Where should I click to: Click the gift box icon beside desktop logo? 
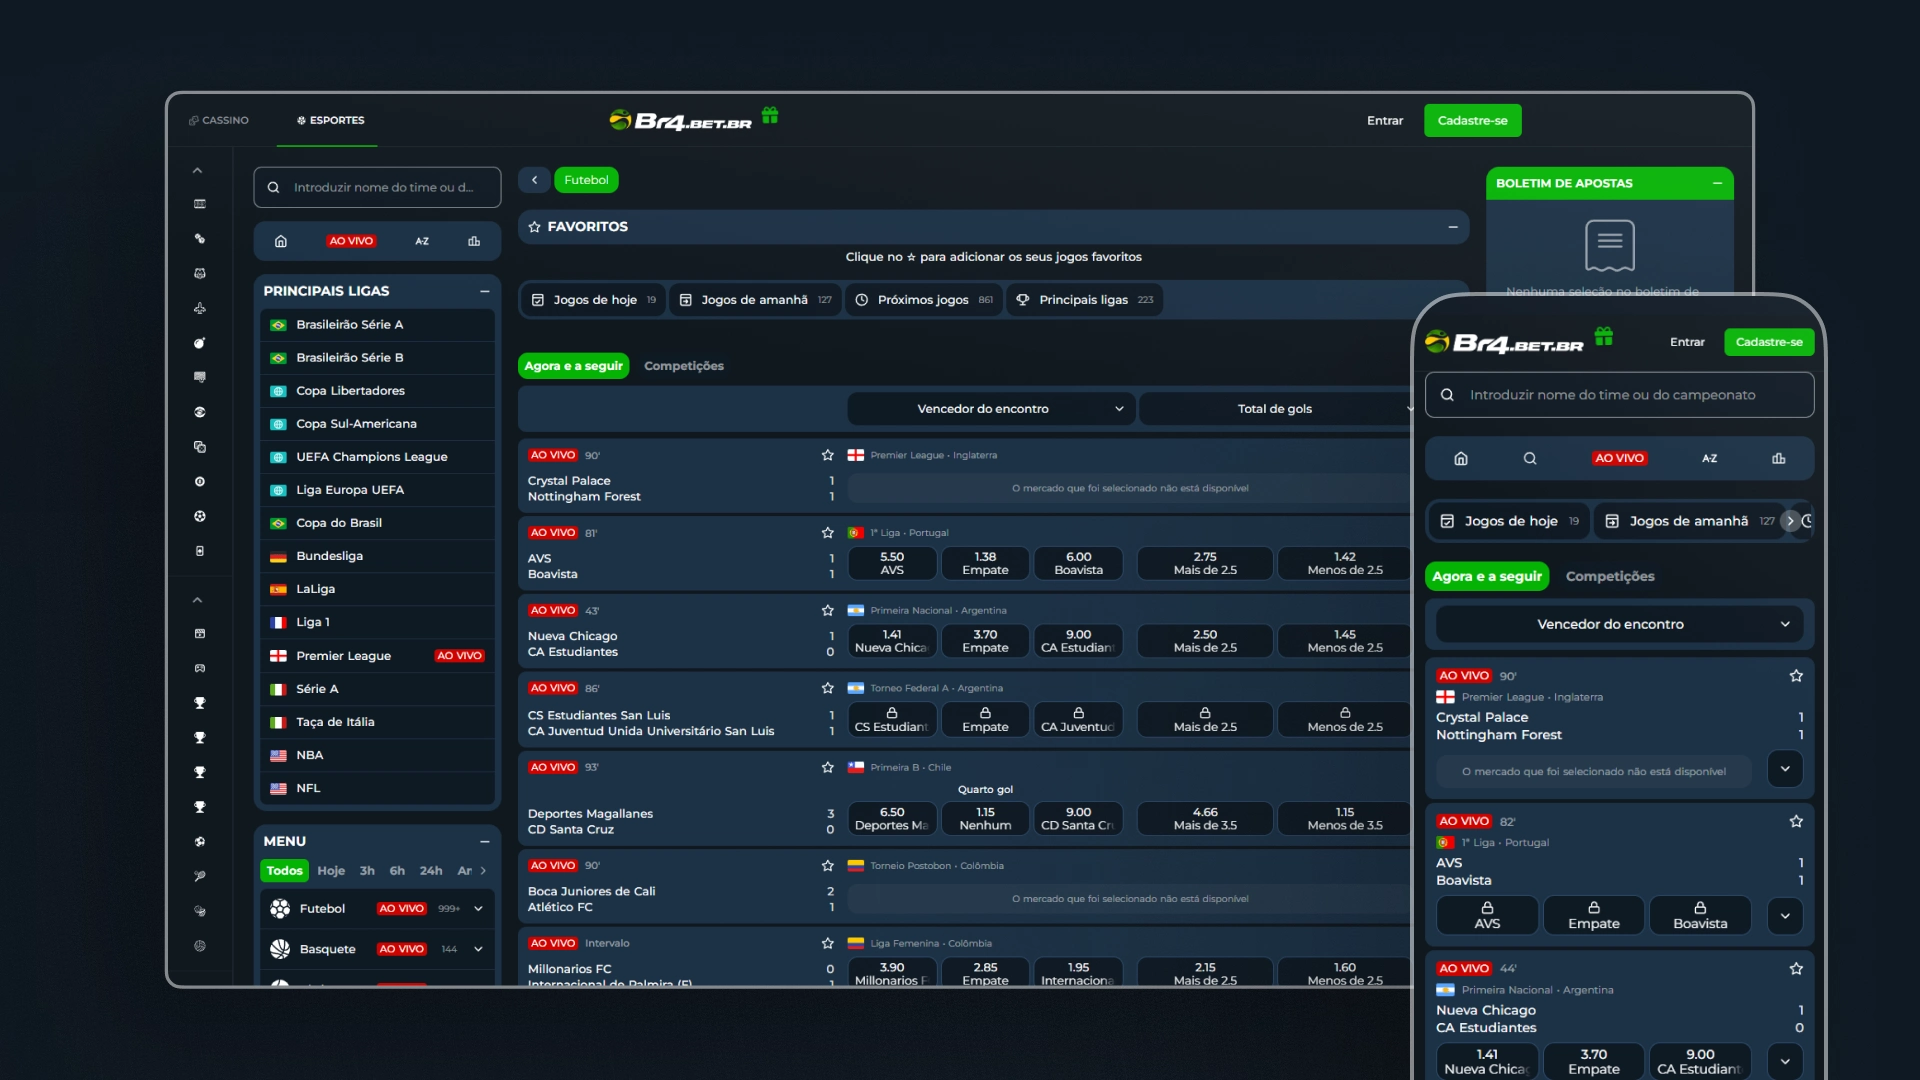[770, 116]
